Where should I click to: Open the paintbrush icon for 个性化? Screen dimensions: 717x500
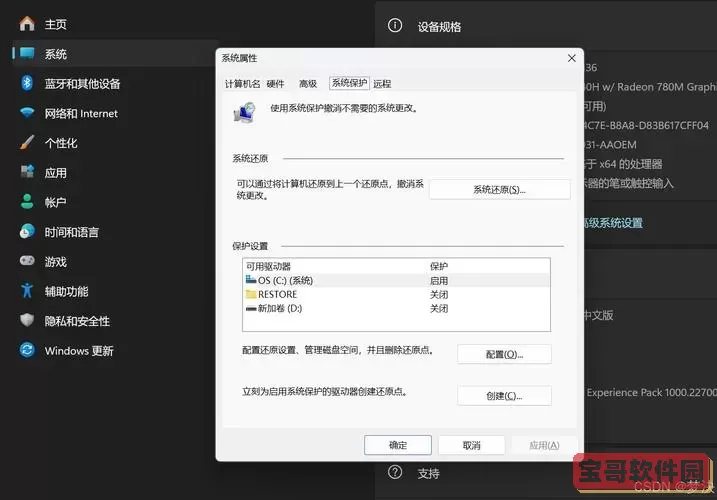click(x=27, y=142)
